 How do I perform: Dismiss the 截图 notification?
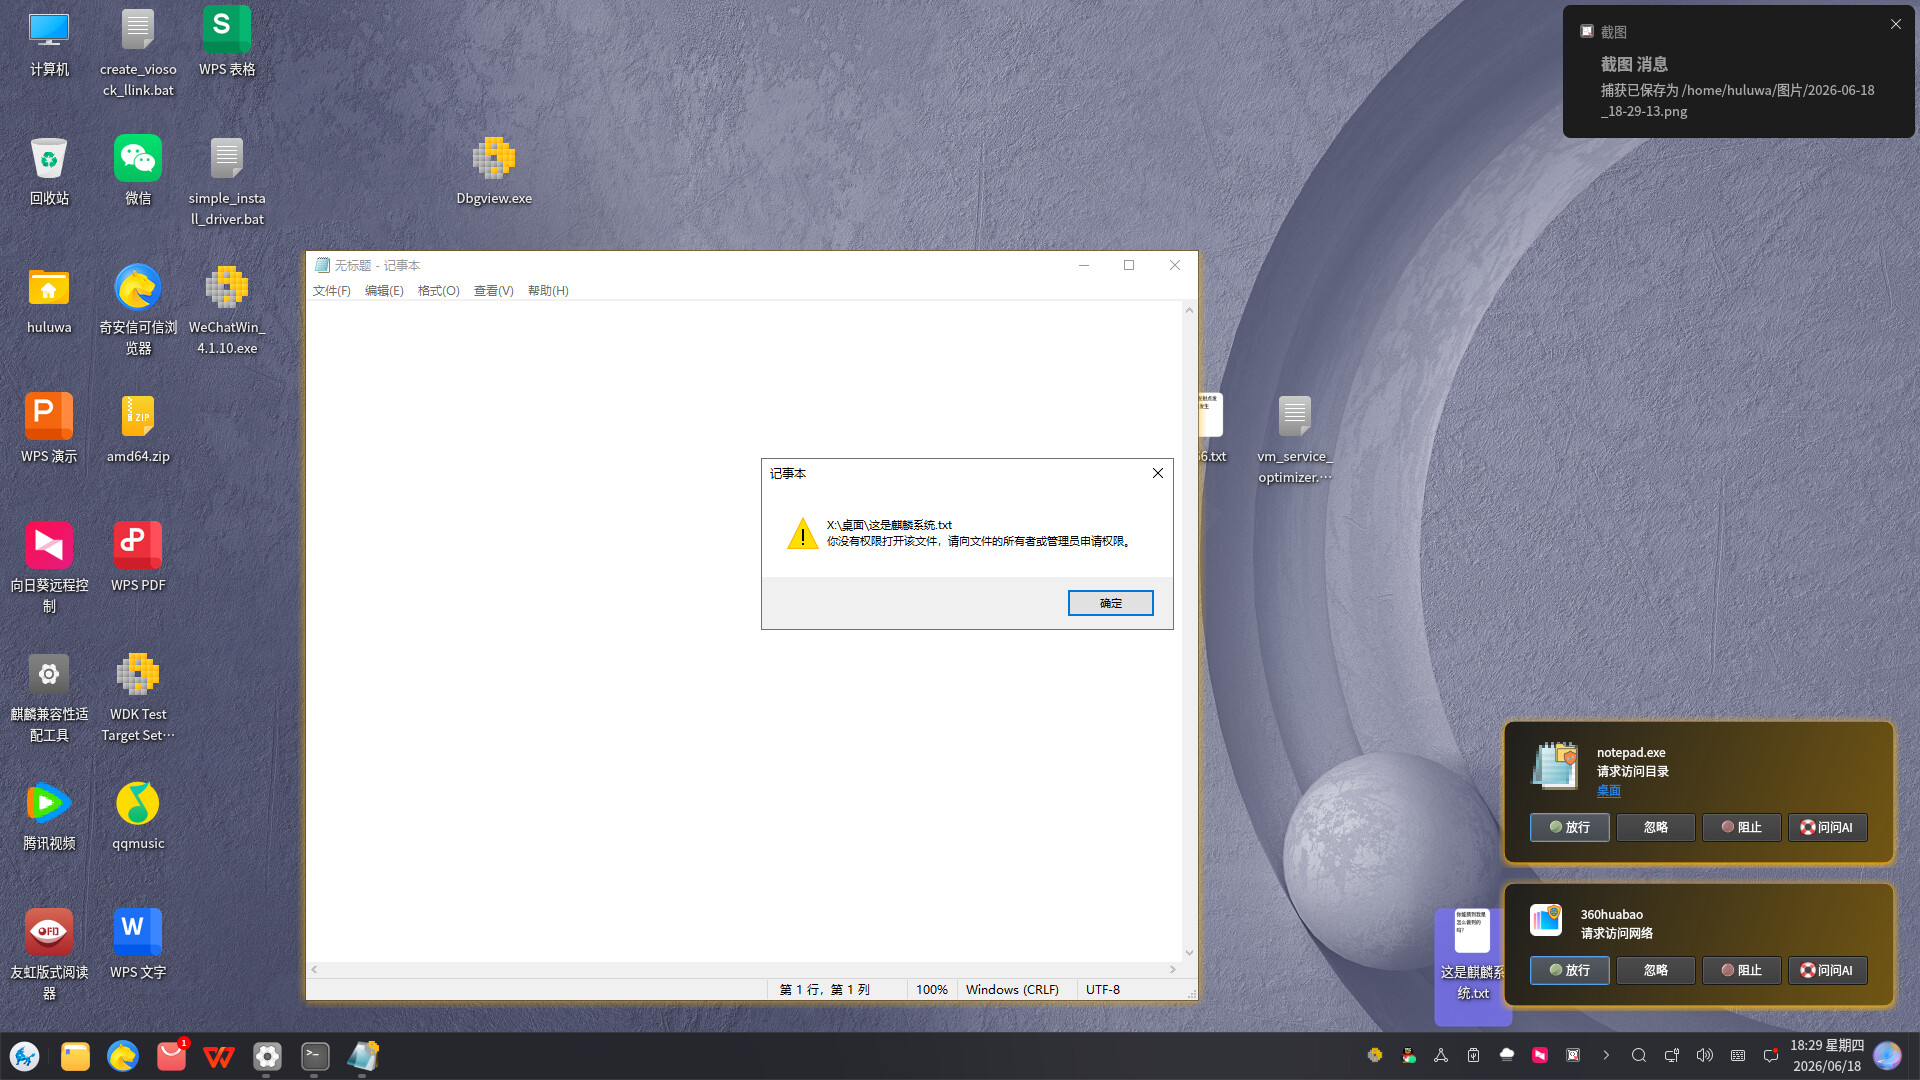pyautogui.click(x=1895, y=25)
